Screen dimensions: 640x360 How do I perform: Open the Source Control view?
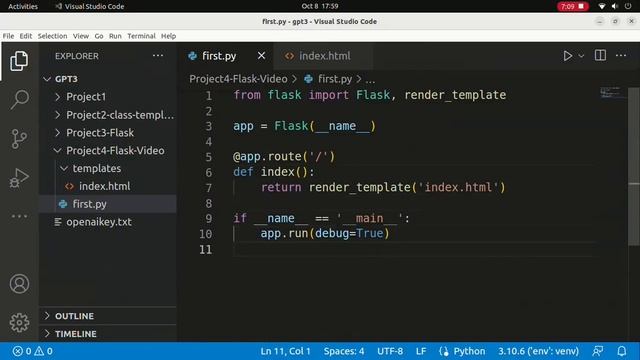point(19,139)
